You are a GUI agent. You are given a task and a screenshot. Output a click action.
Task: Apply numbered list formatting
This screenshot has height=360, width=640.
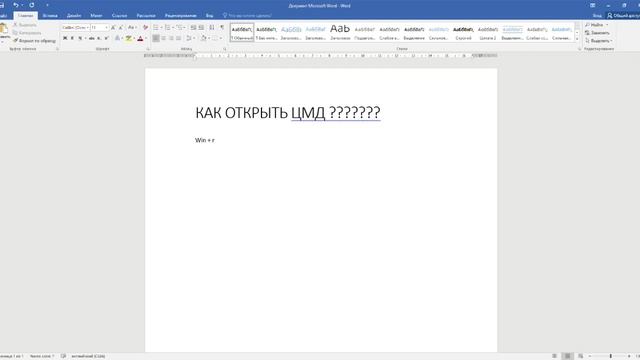pyautogui.click(x=167, y=27)
